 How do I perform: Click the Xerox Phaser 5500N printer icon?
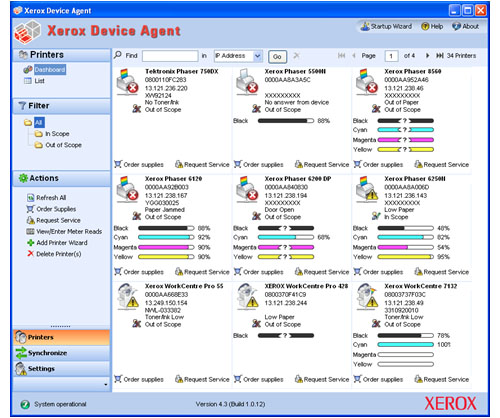[247, 82]
